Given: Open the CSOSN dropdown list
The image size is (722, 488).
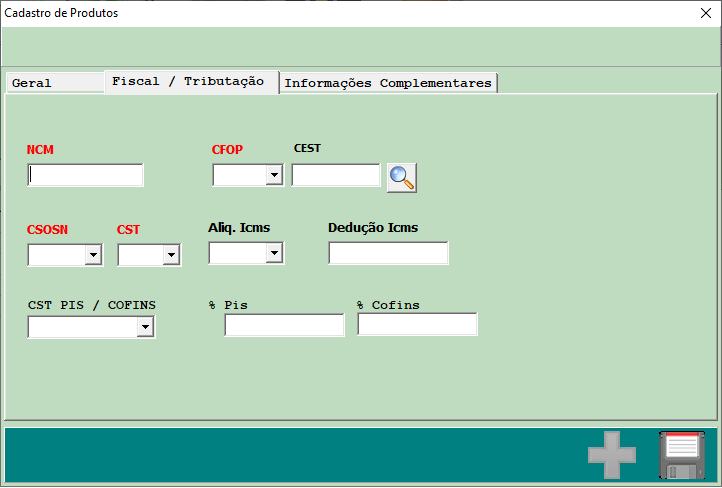Looking at the screenshot, I should (x=93, y=256).
